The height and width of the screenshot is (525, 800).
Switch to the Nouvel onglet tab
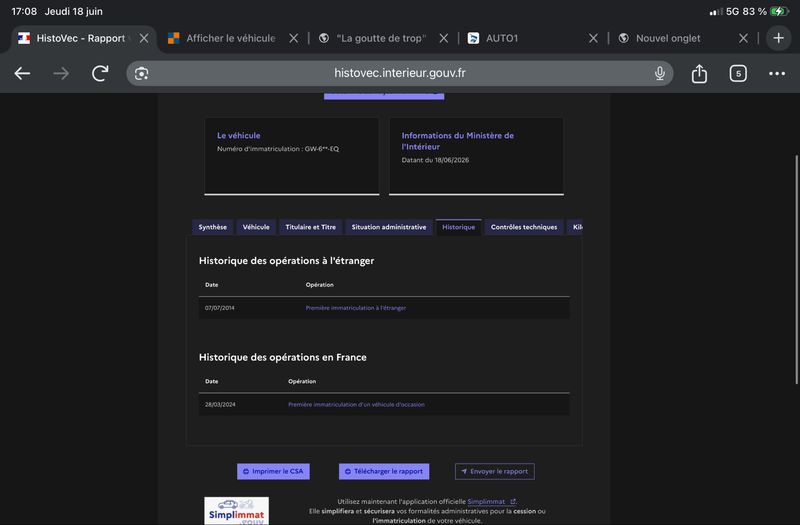pos(668,38)
